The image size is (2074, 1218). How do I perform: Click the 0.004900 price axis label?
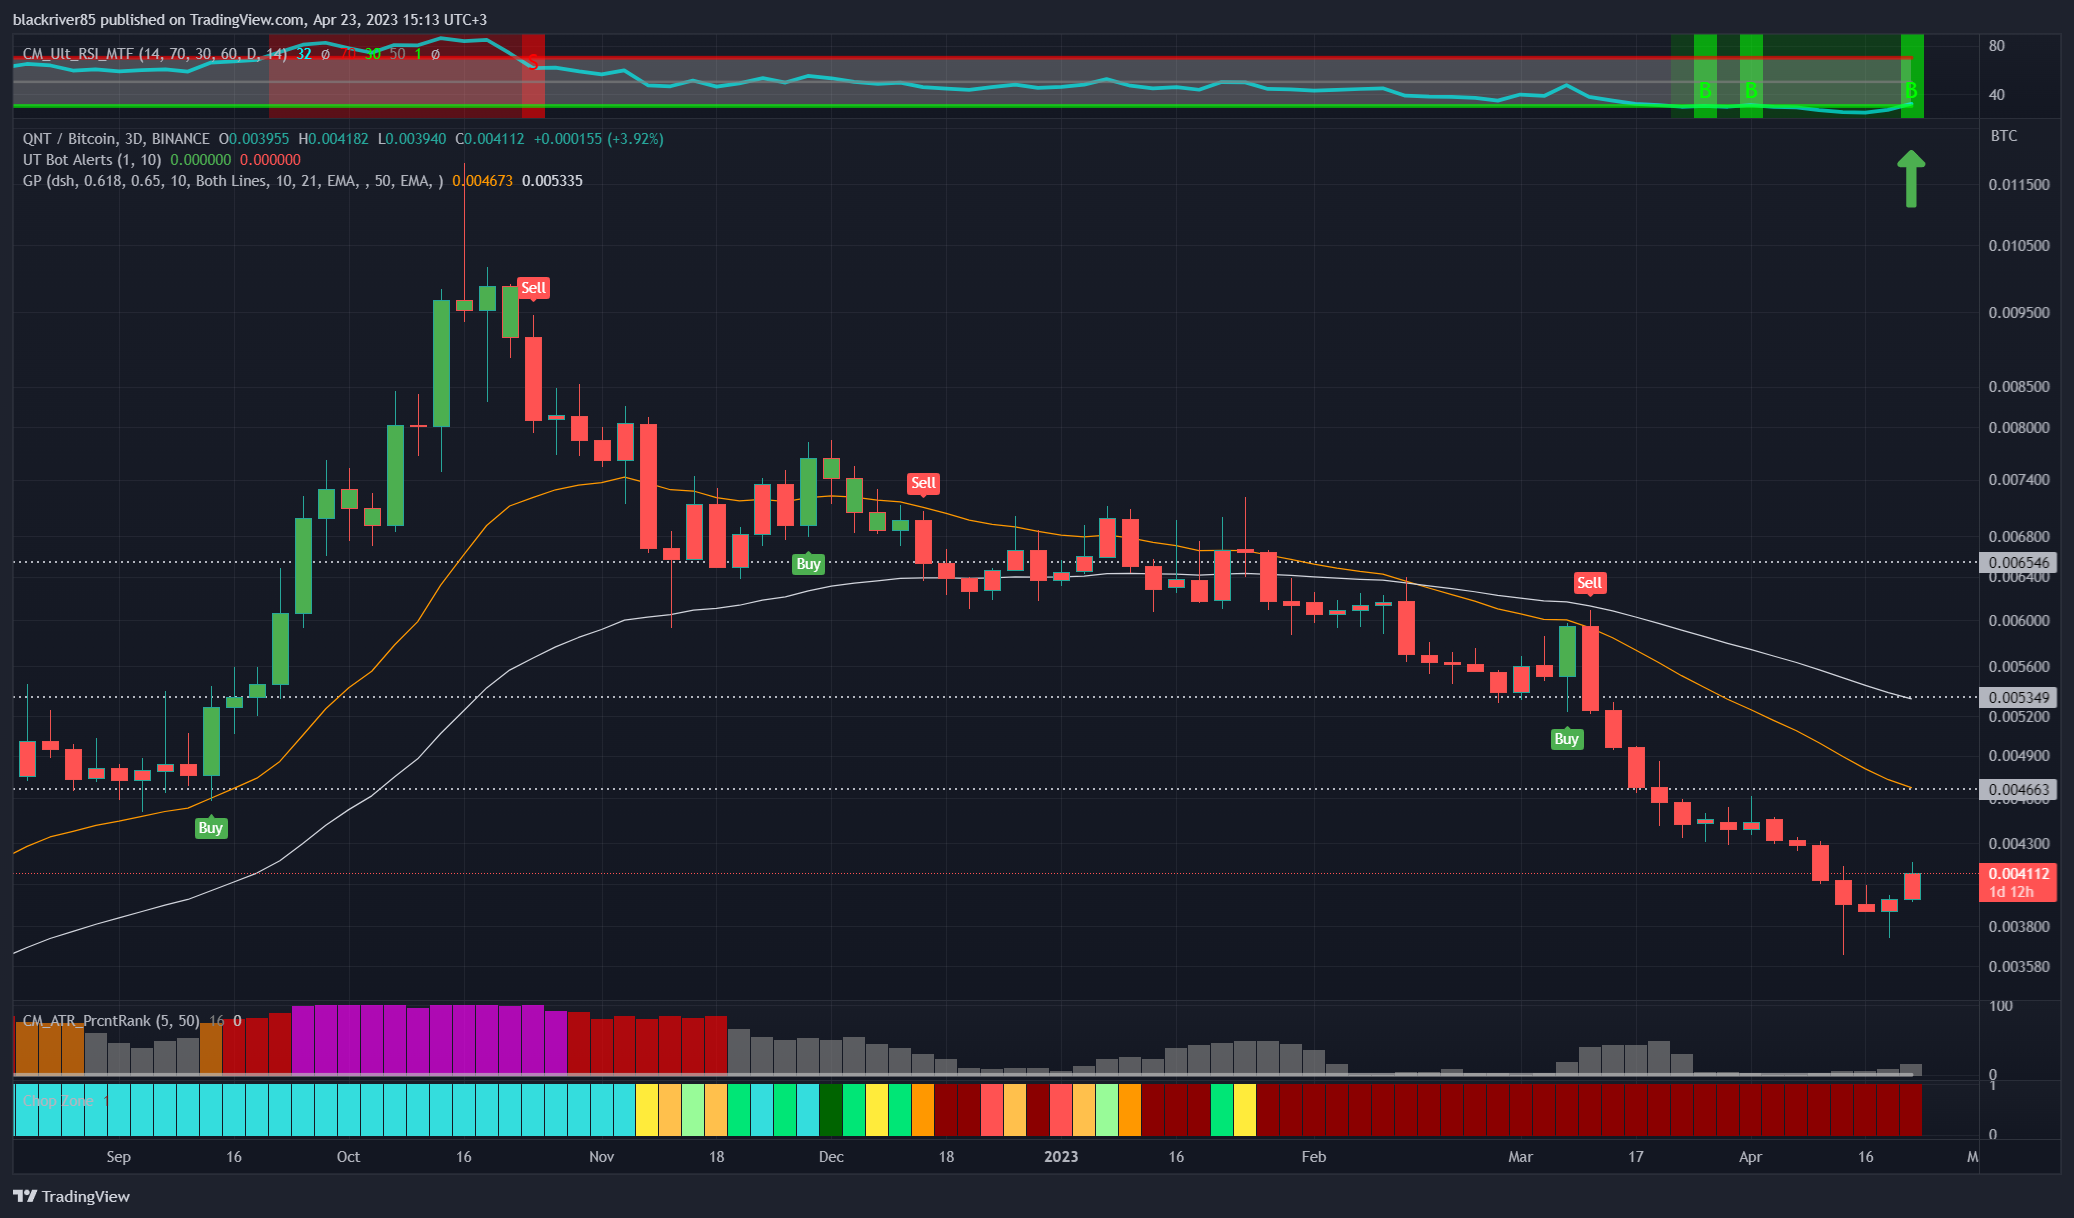pos(2019,756)
